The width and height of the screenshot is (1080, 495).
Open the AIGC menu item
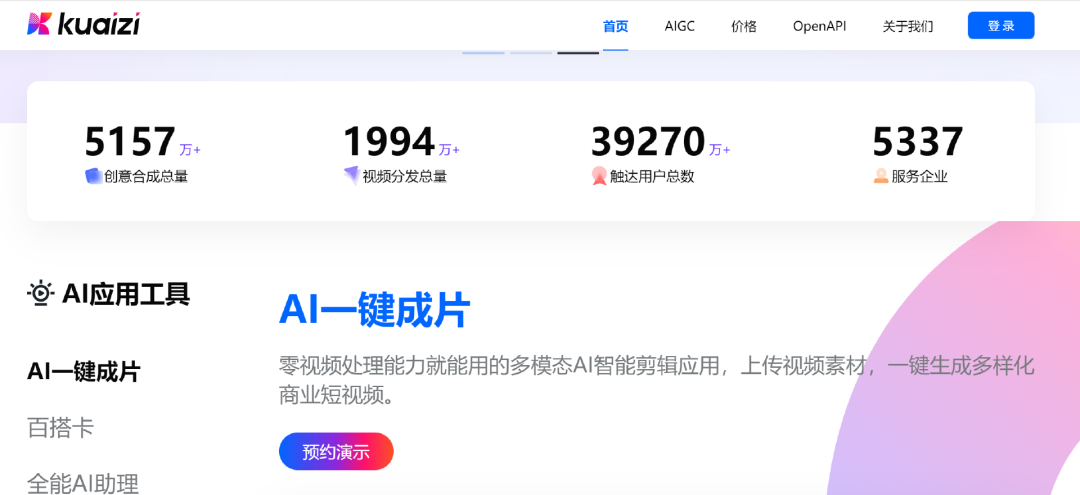point(679,27)
